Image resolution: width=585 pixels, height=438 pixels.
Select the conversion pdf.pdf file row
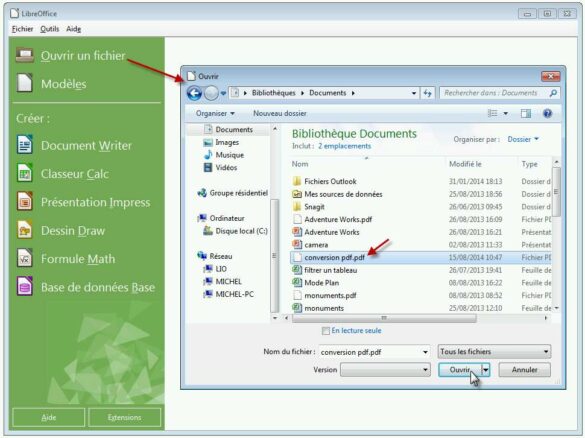pyautogui.click(x=421, y=257)
